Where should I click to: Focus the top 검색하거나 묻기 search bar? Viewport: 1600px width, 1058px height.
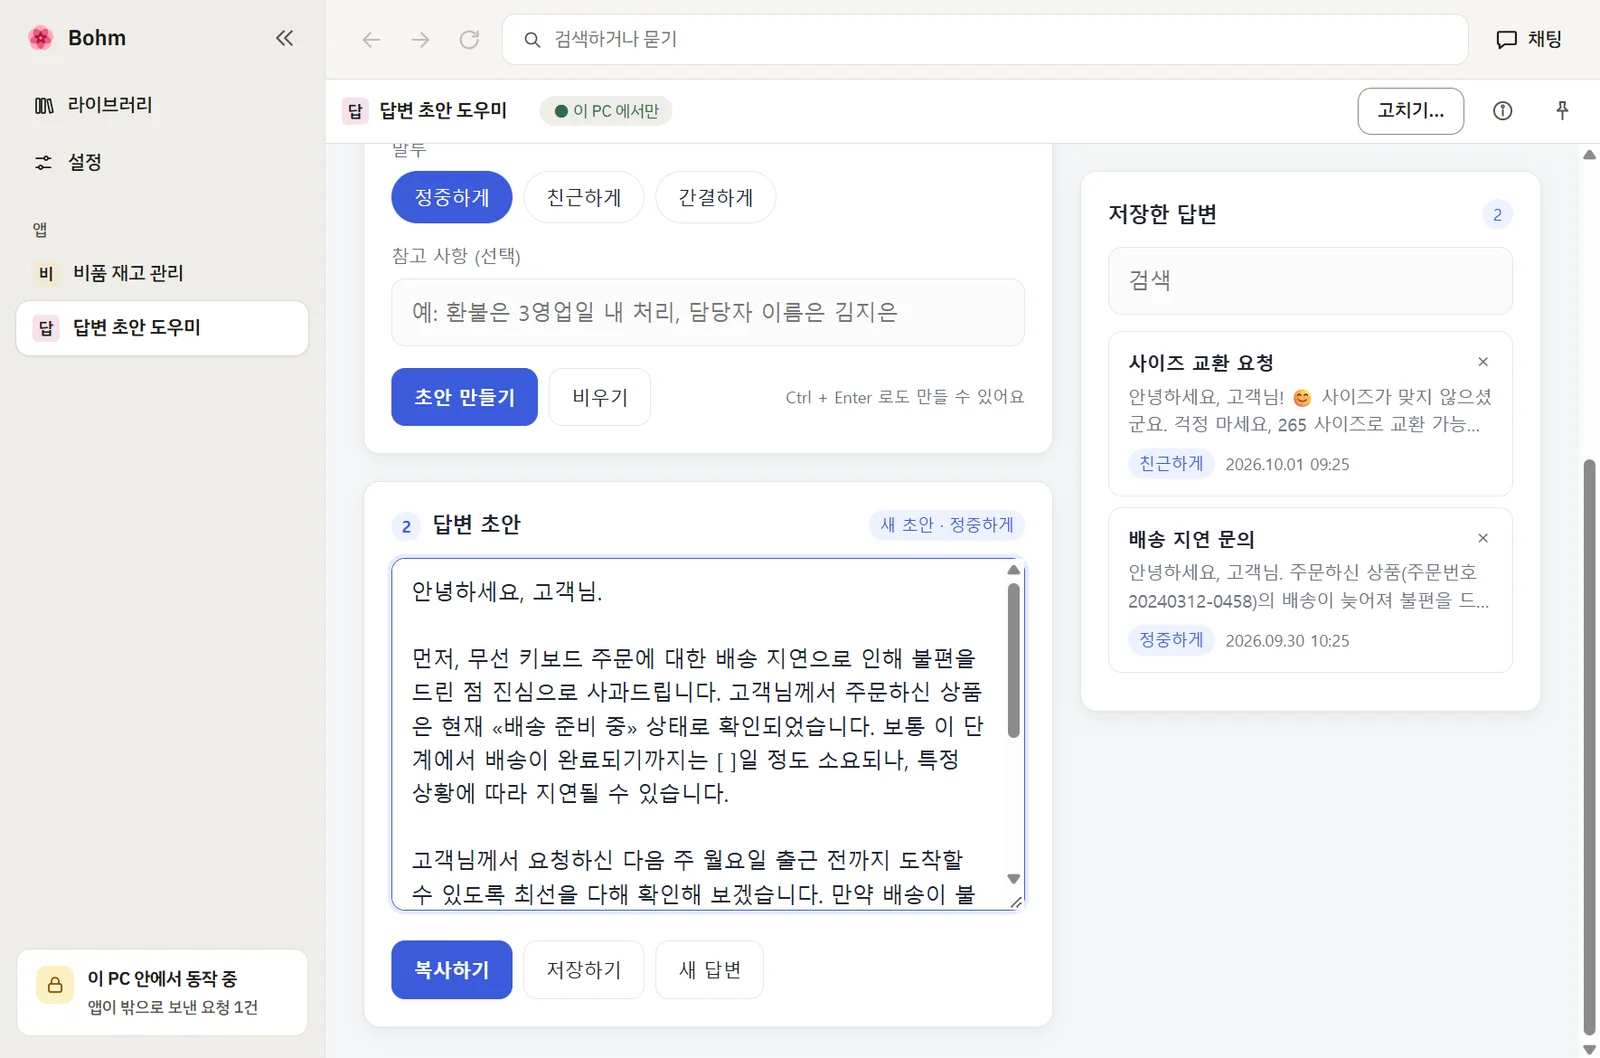pos(985,39)
